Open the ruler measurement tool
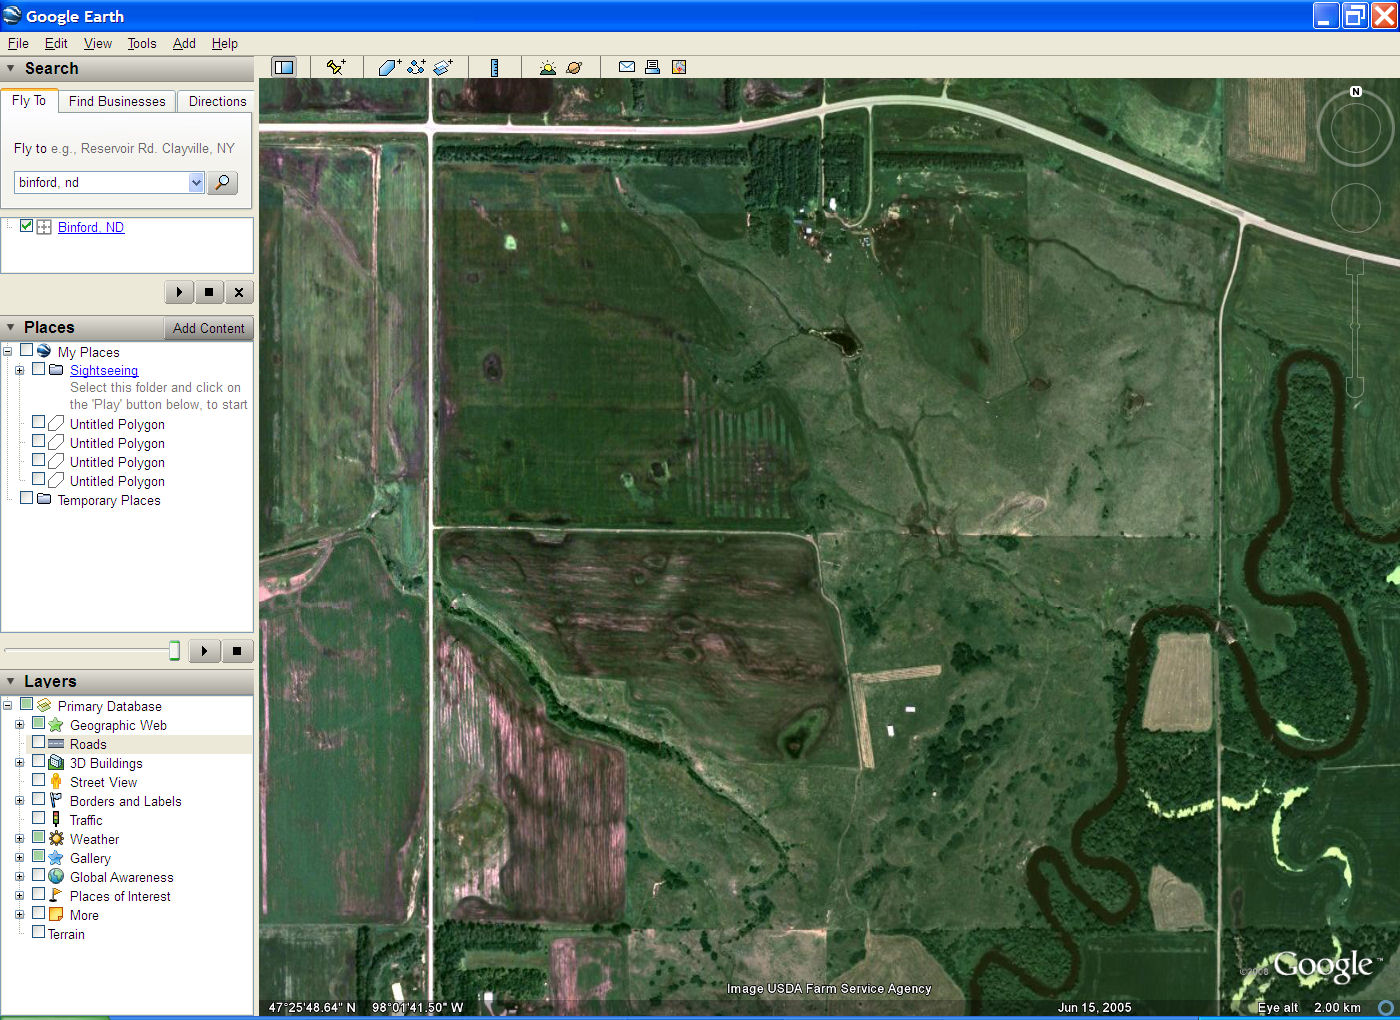The width and height of the screenshot is (1400, 1020). [x=494, y=67]
